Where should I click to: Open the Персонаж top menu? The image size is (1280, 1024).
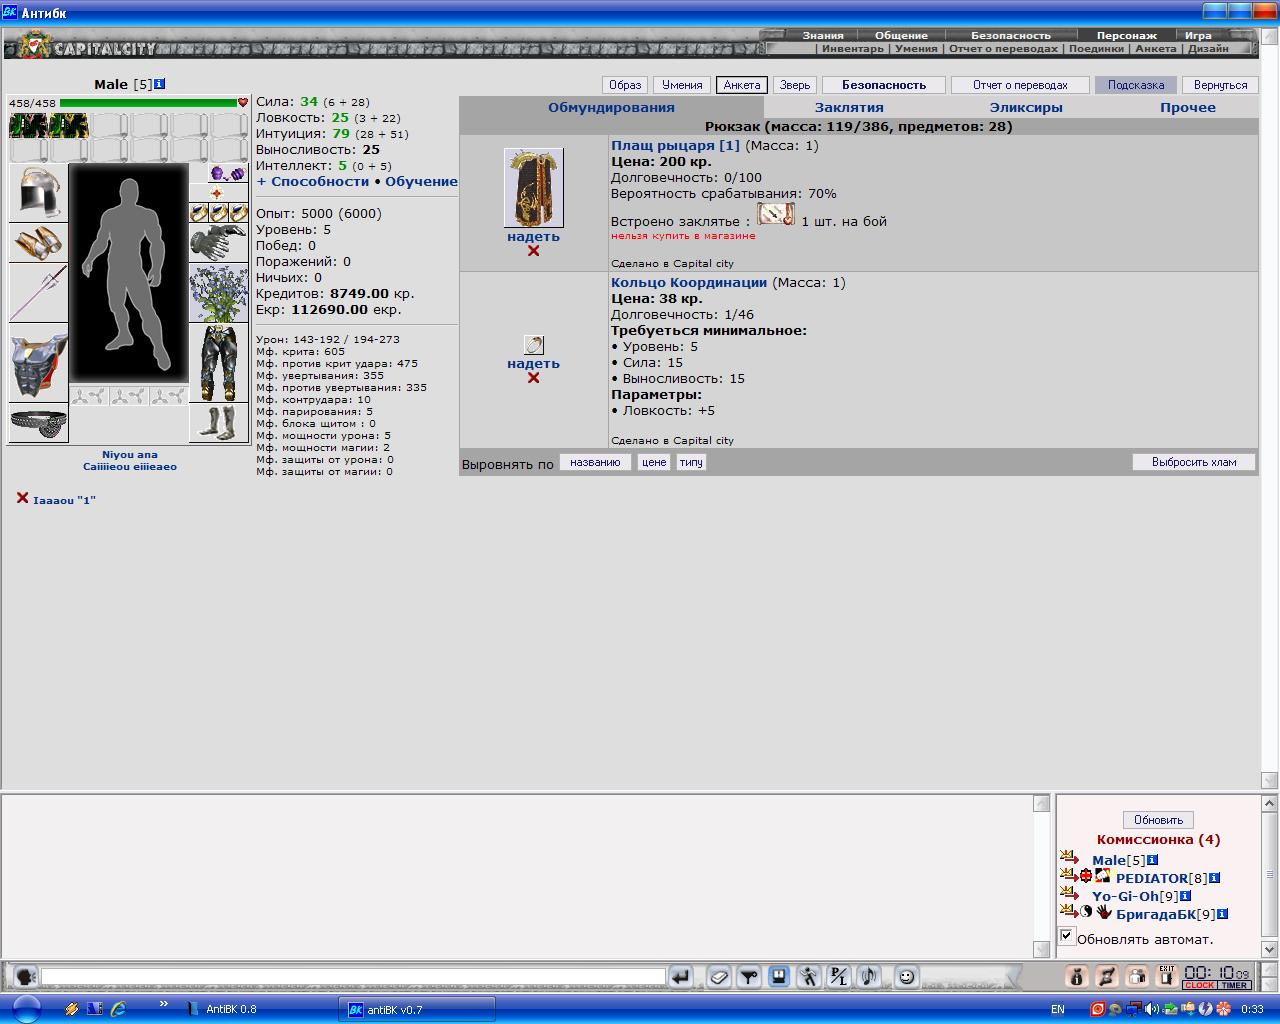(x=1126, y=35)
